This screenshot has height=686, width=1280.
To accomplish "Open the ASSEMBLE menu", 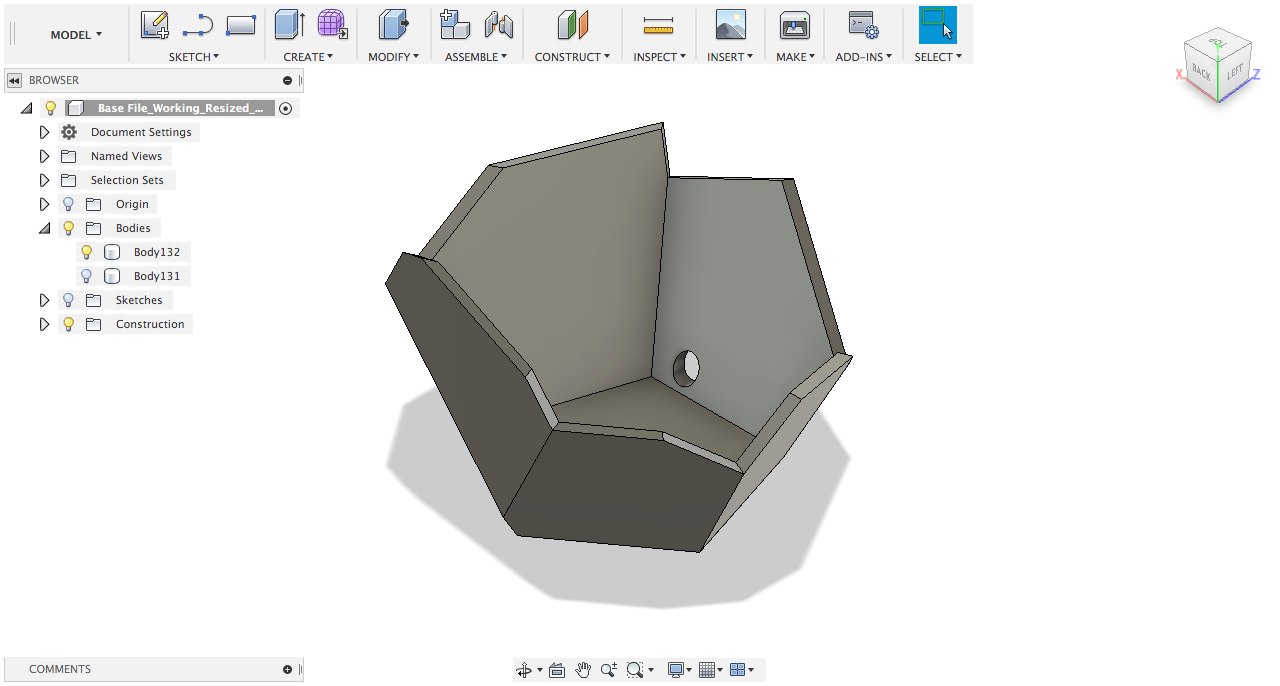I will pyautogui.click(x=476, y=57).
